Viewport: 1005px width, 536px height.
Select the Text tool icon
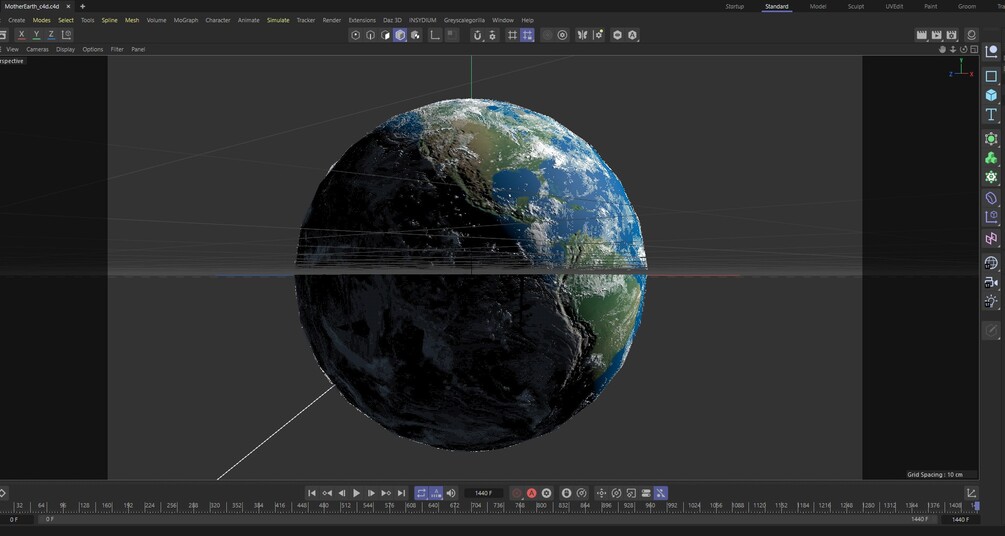991,115
